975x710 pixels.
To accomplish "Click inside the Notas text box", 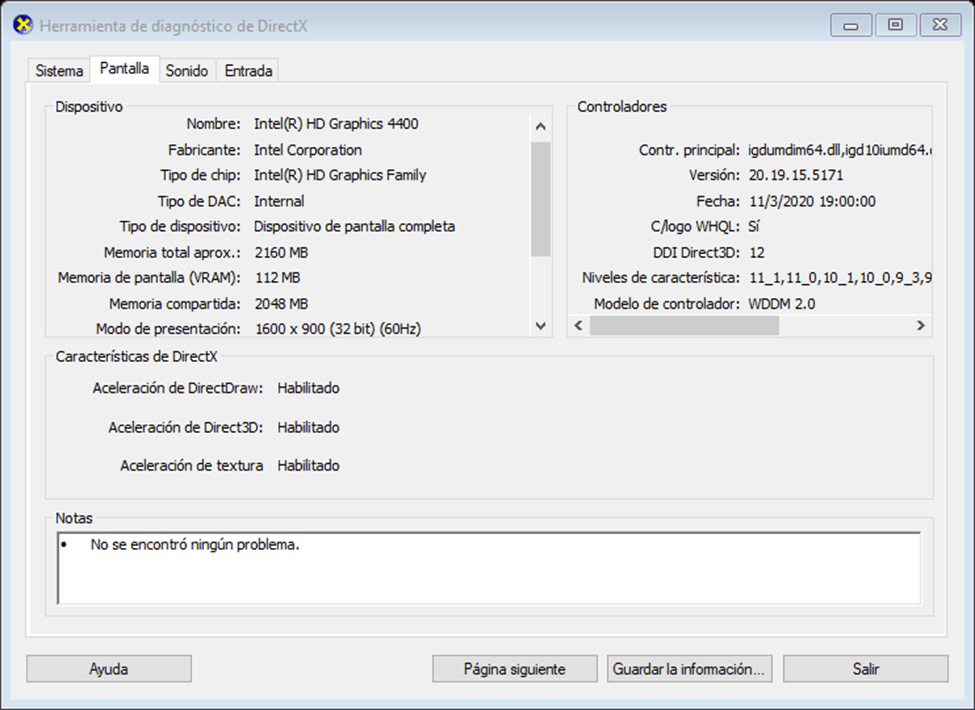I will [489, 568].
